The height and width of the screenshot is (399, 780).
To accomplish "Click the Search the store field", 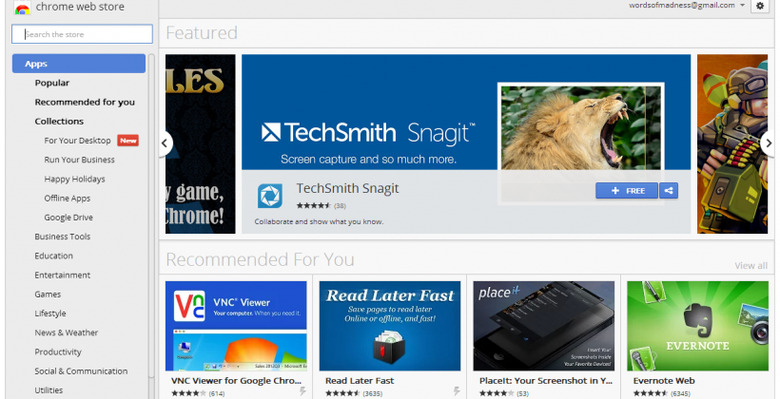I will 82,34.
